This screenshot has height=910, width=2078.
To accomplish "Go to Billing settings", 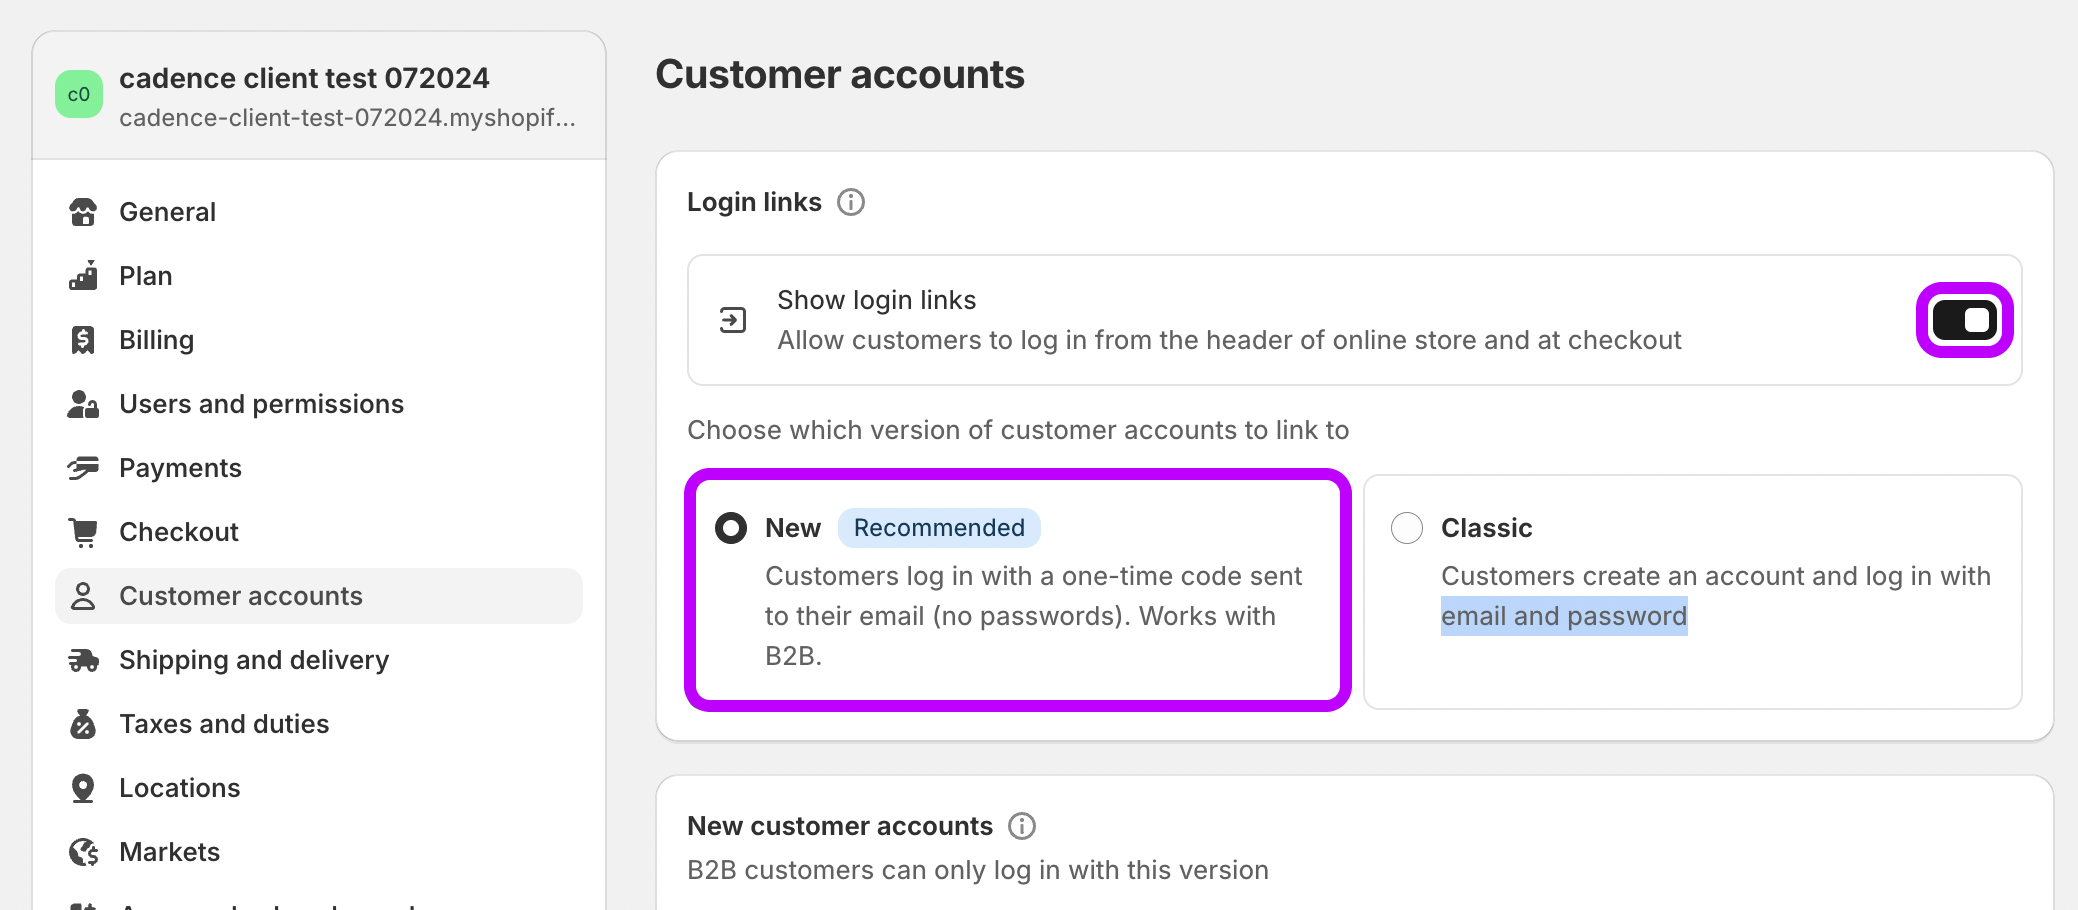I will (319, 340).
